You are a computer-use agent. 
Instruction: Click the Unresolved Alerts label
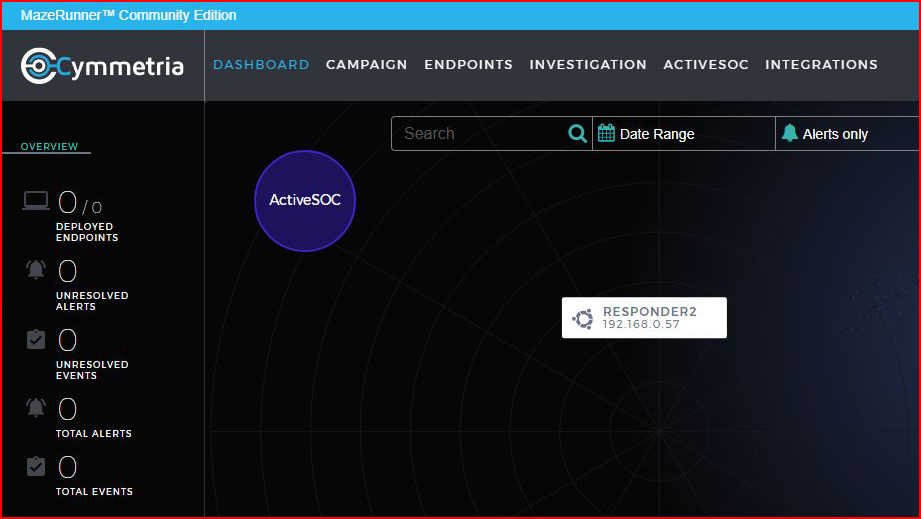[x=92, y=301]
